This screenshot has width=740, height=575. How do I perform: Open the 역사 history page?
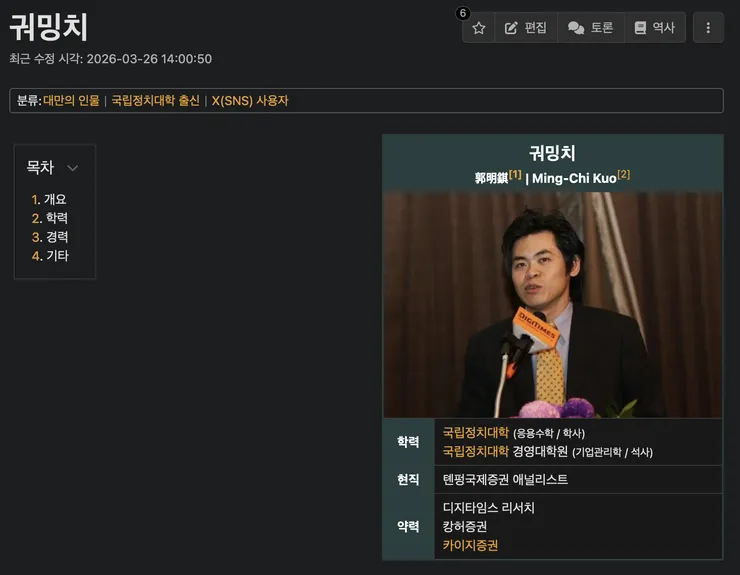click(655, 28)
